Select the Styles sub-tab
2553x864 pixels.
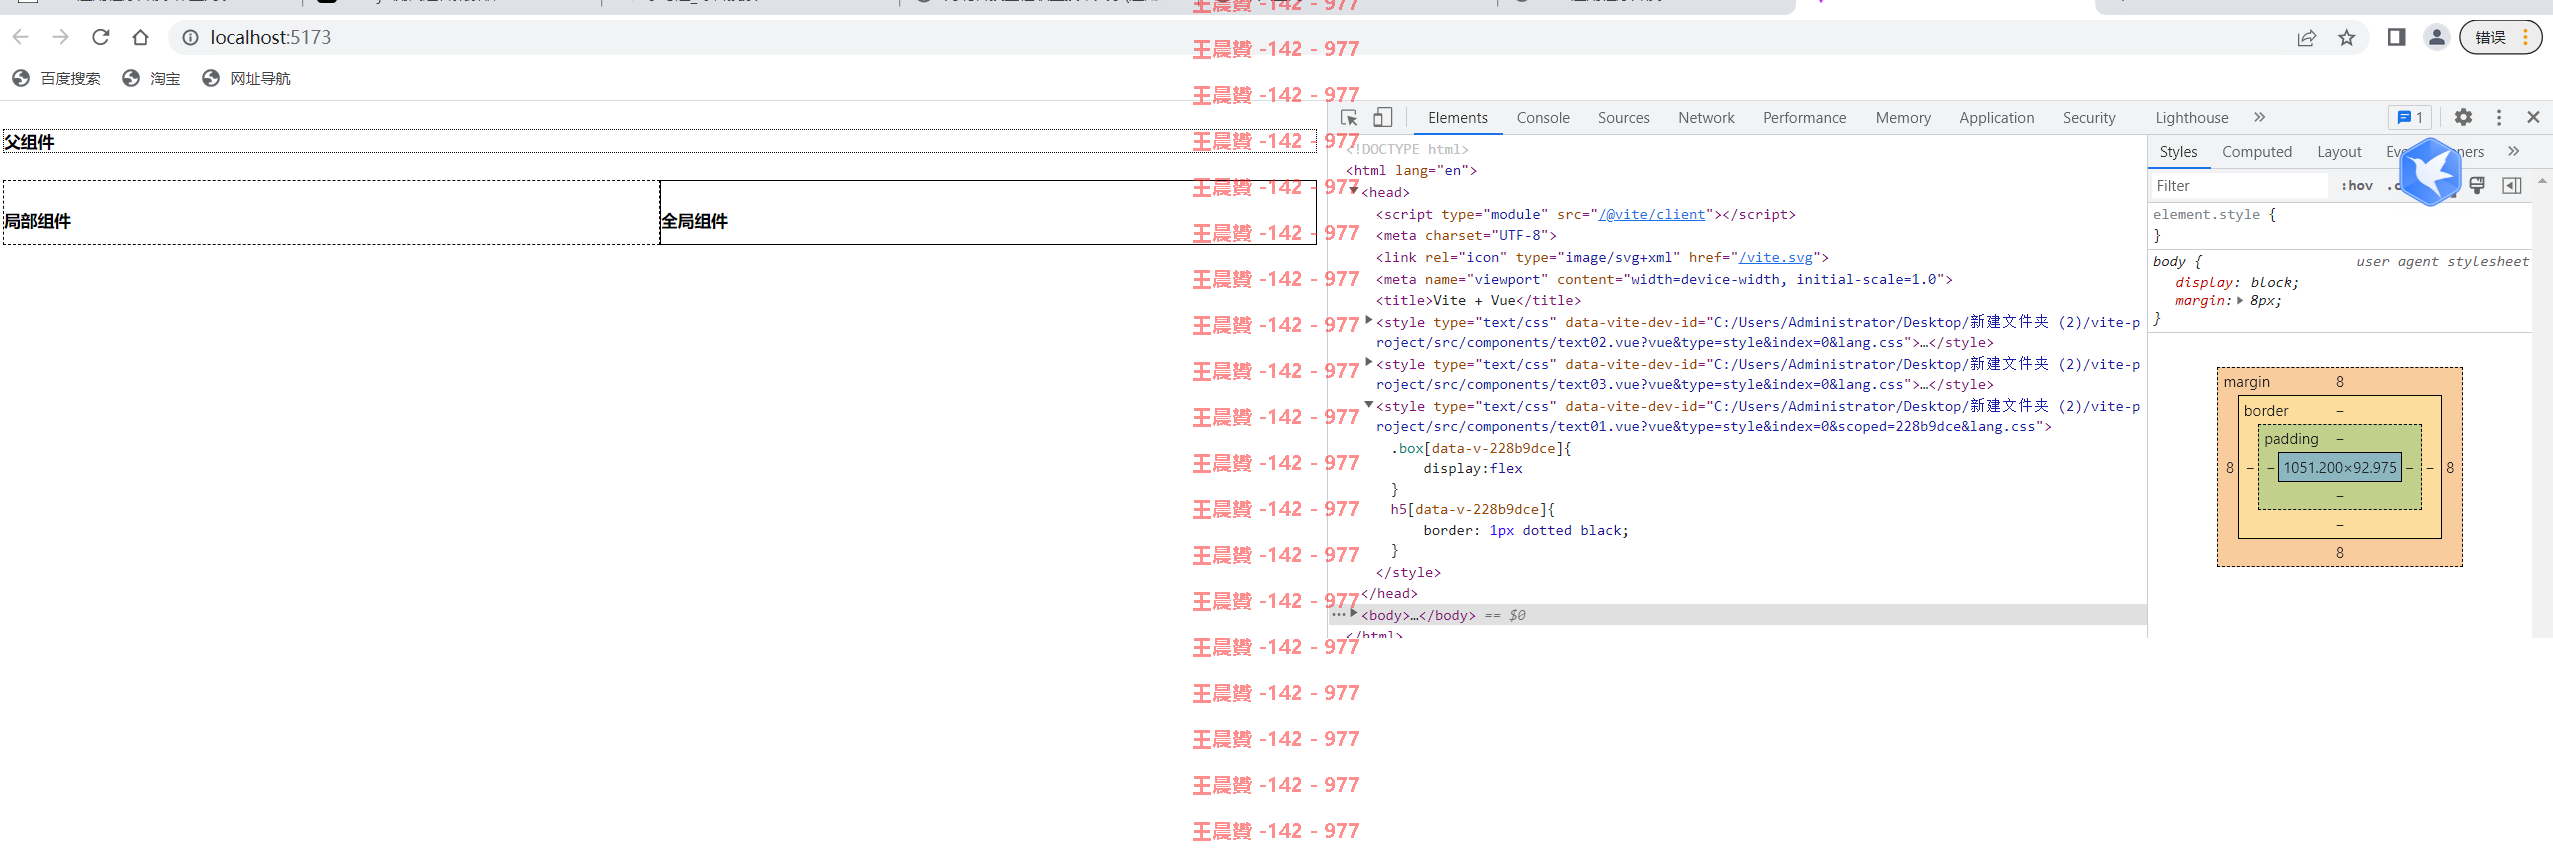[x=2178, y=151]
